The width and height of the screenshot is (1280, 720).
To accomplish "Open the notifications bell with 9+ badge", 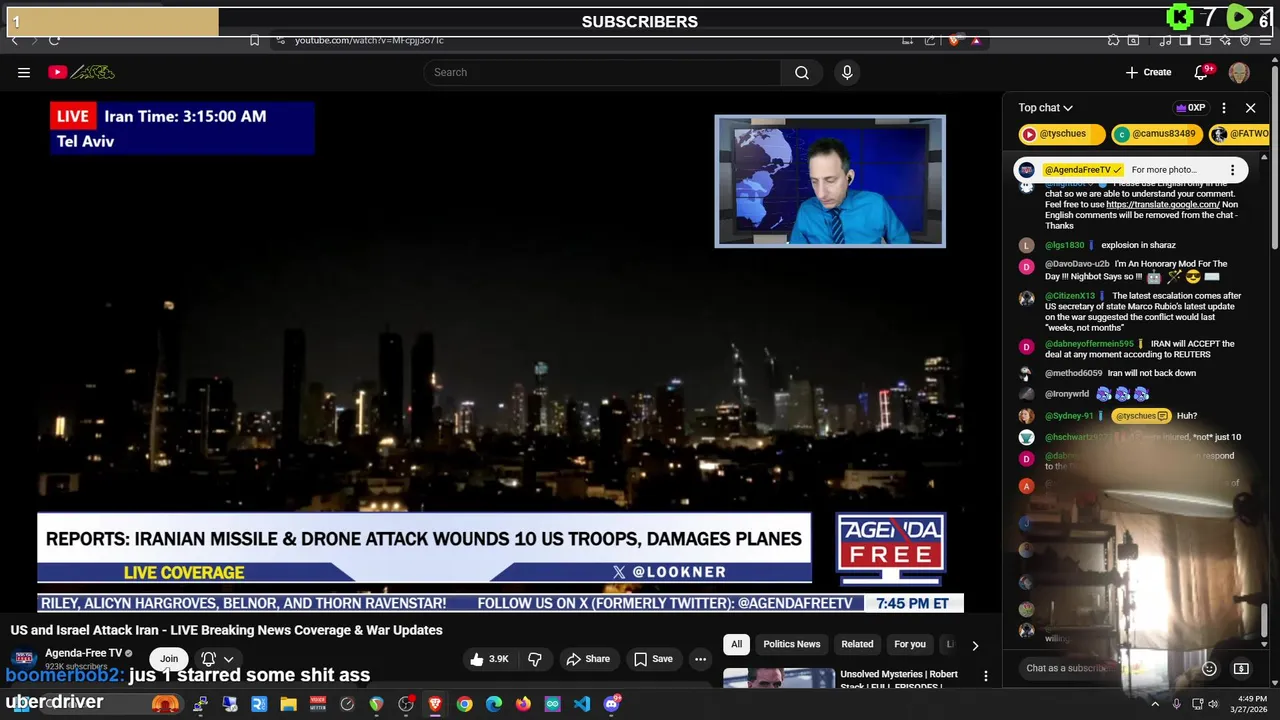I will [x=1203, y=72].
